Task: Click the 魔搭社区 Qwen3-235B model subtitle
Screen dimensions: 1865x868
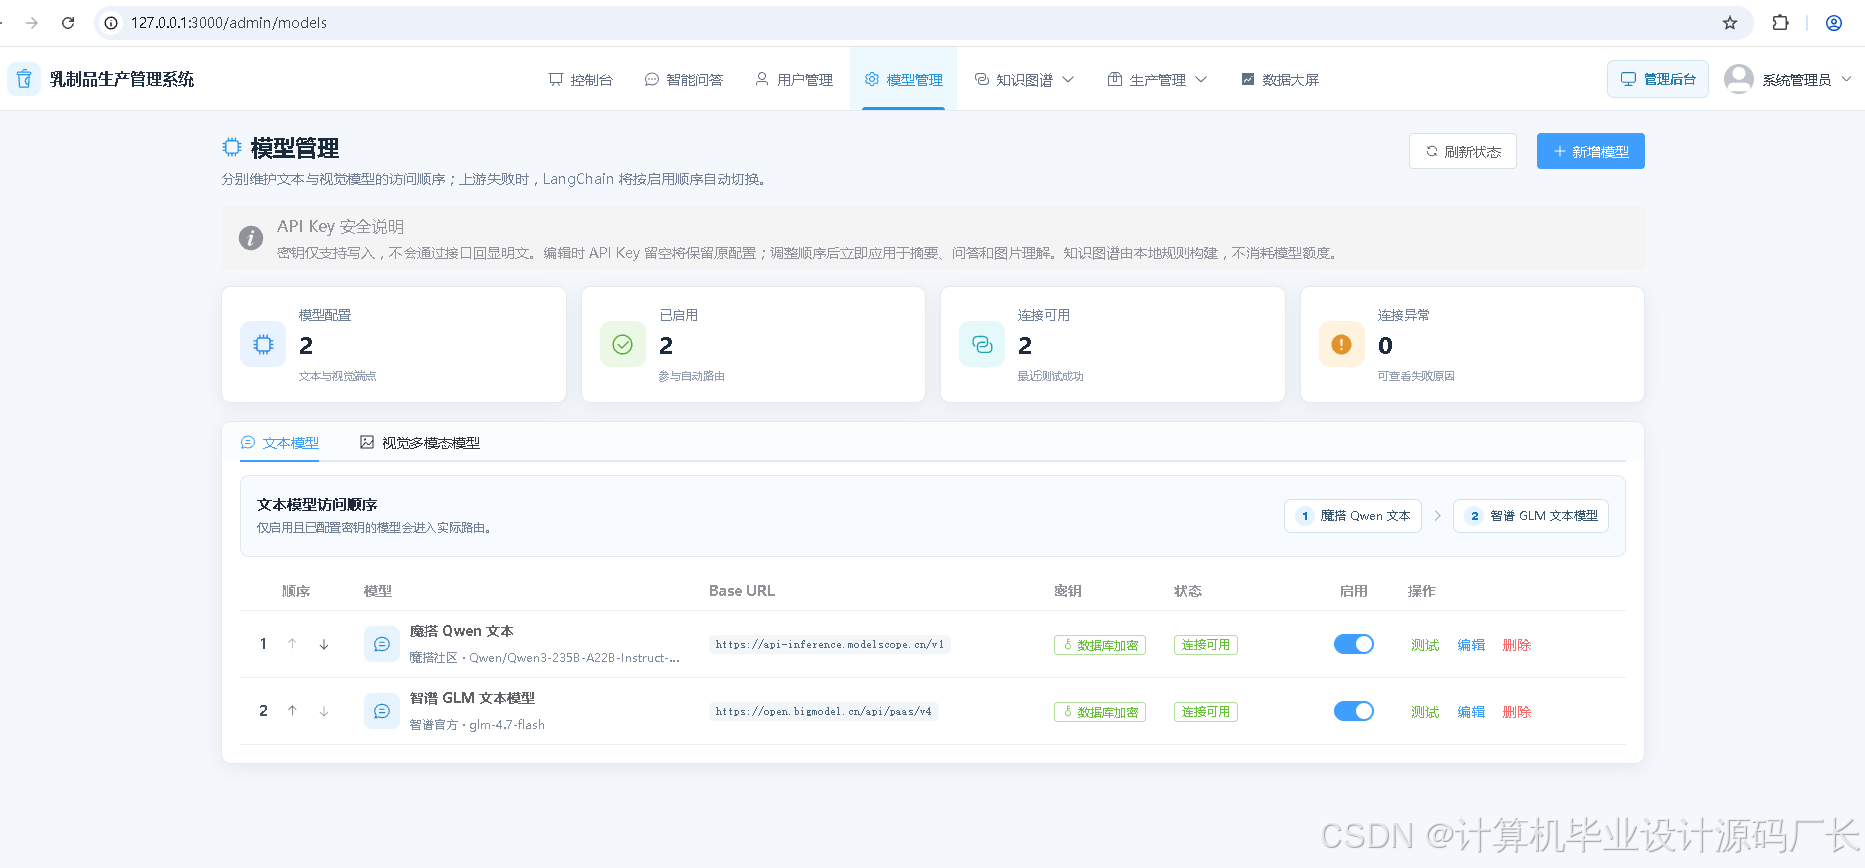Action: (x=545, y=658)
